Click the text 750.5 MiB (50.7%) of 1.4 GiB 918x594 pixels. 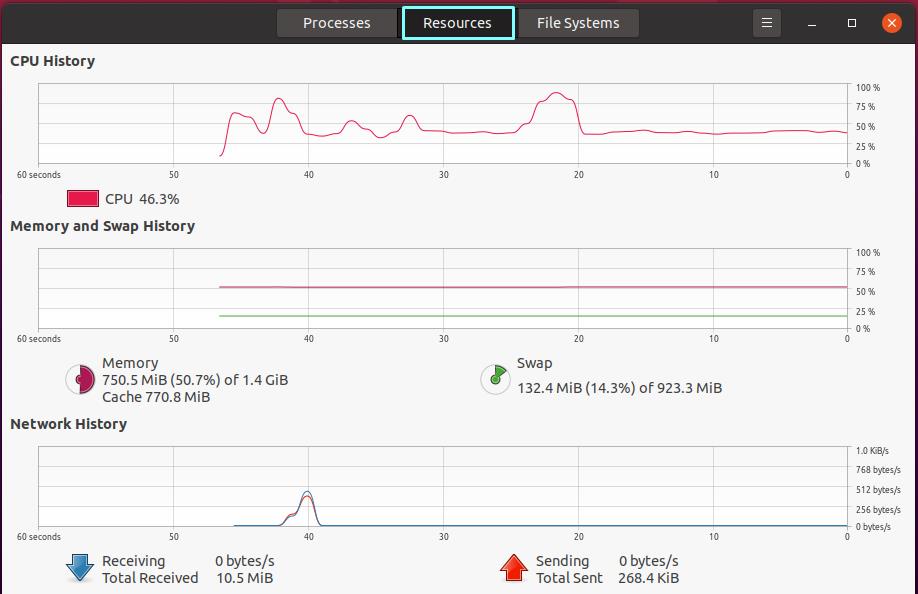[x=195, y=380]
